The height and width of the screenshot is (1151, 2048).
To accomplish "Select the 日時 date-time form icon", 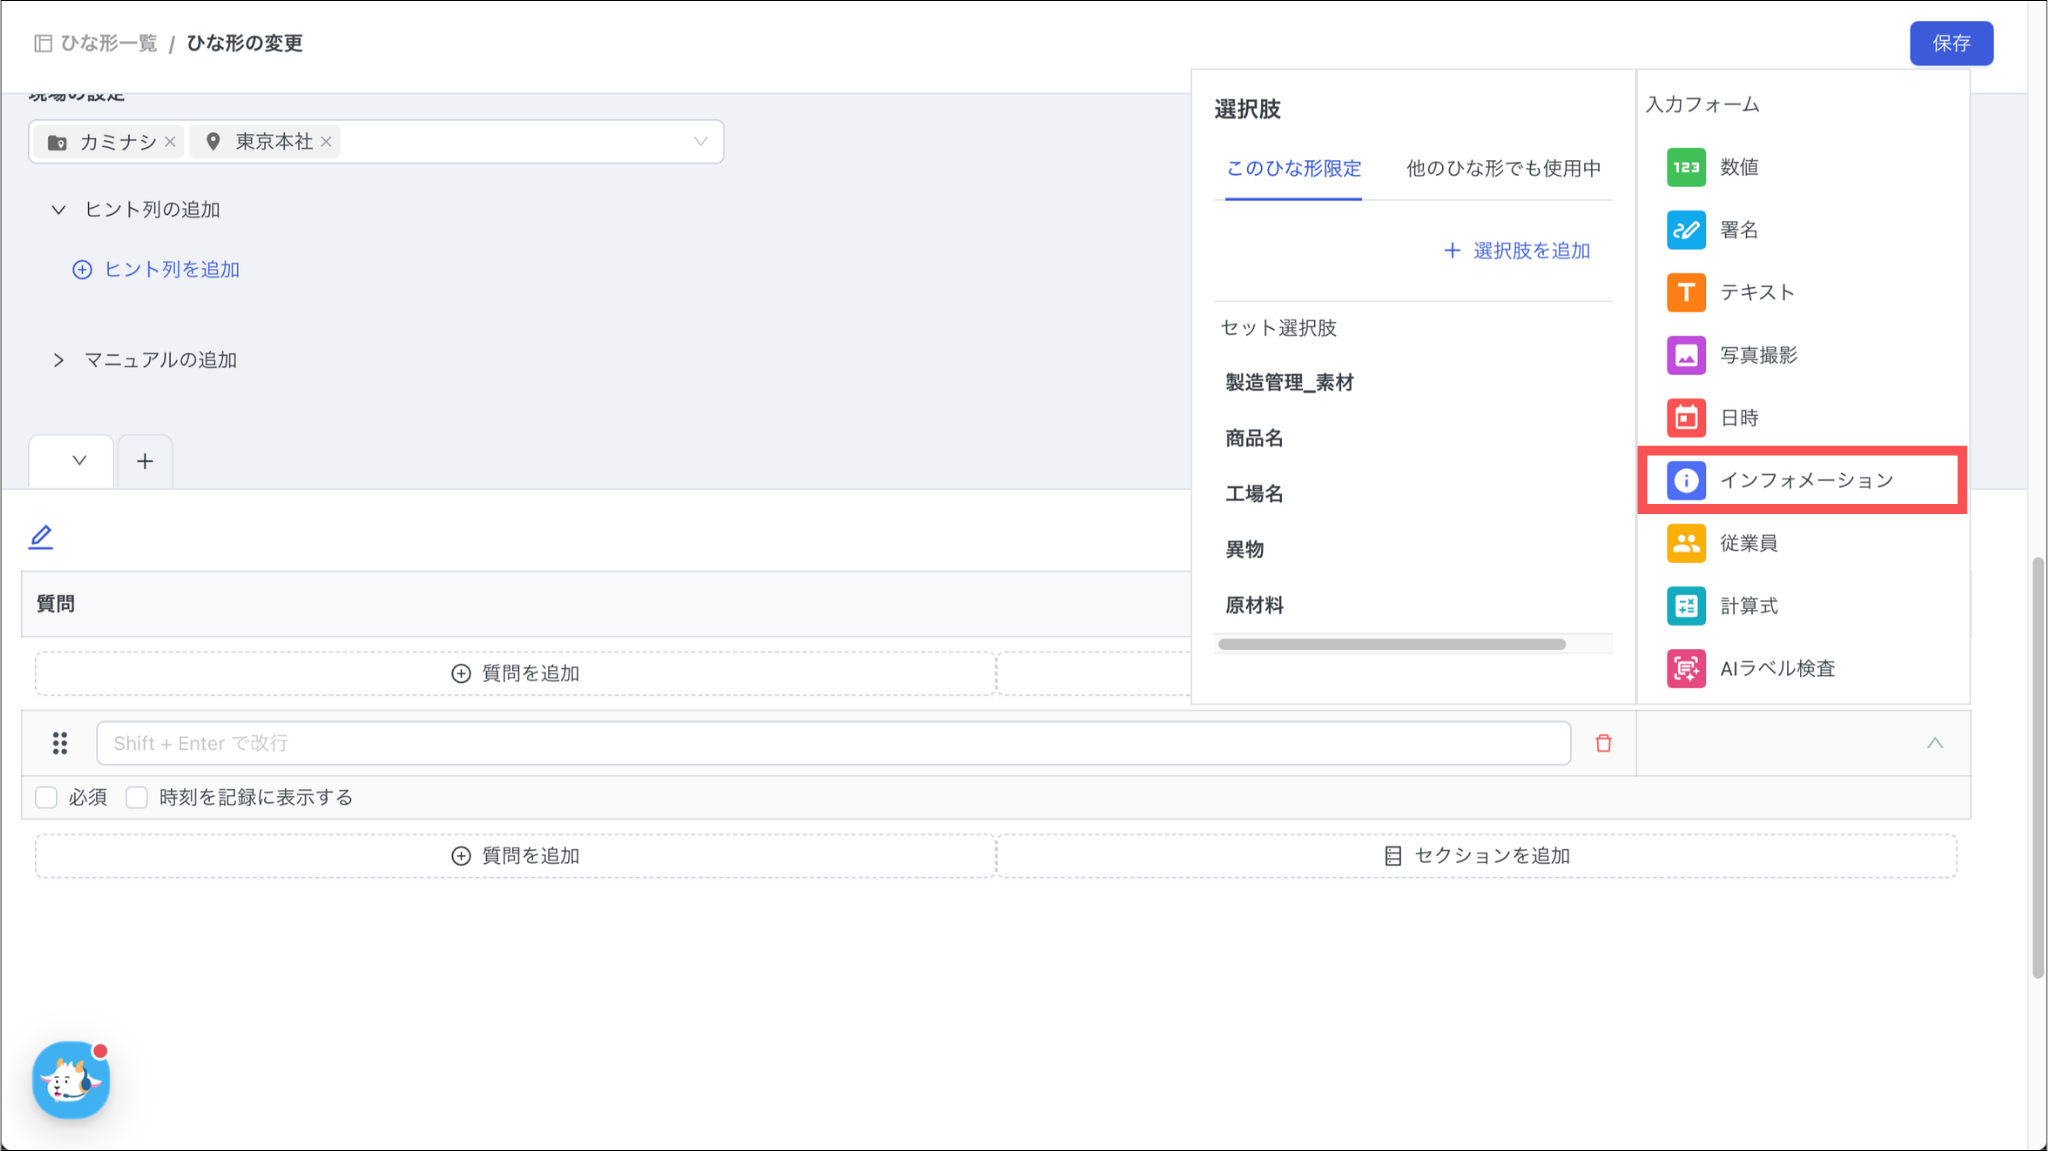I will click(x=1686, y=418).
